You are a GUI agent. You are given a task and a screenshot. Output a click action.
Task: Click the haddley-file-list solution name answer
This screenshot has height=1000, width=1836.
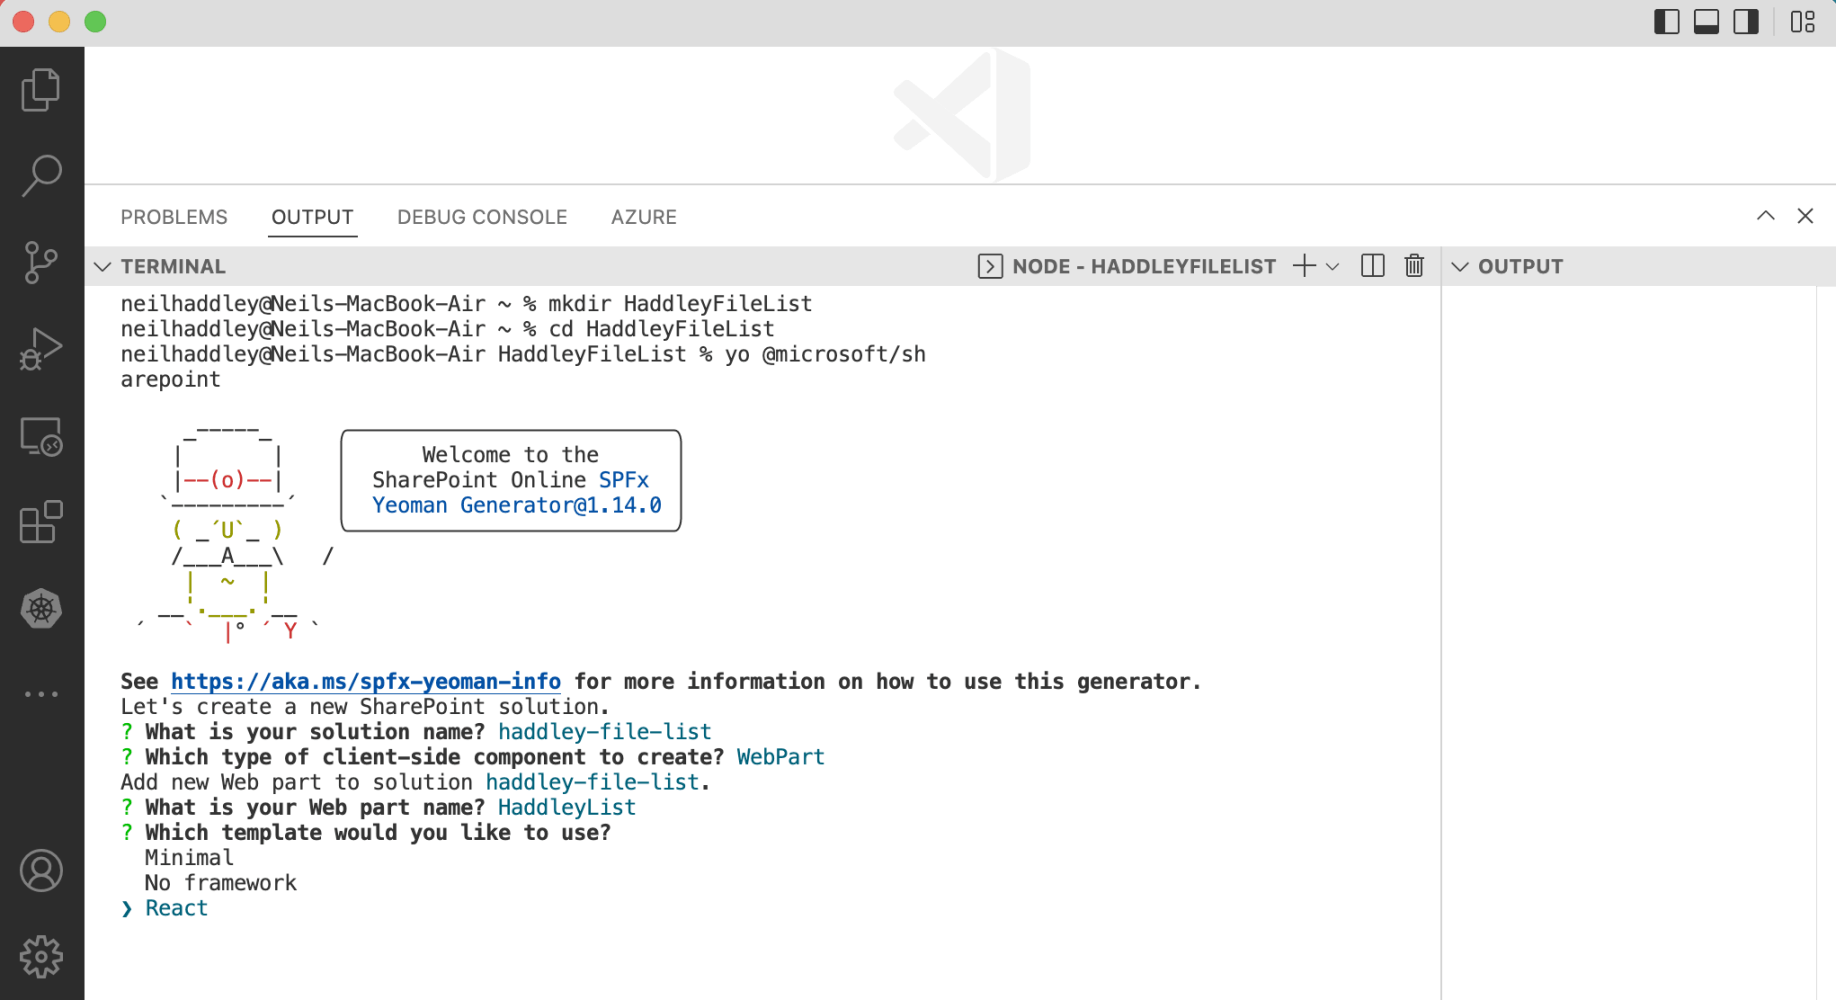pos(605,732)
